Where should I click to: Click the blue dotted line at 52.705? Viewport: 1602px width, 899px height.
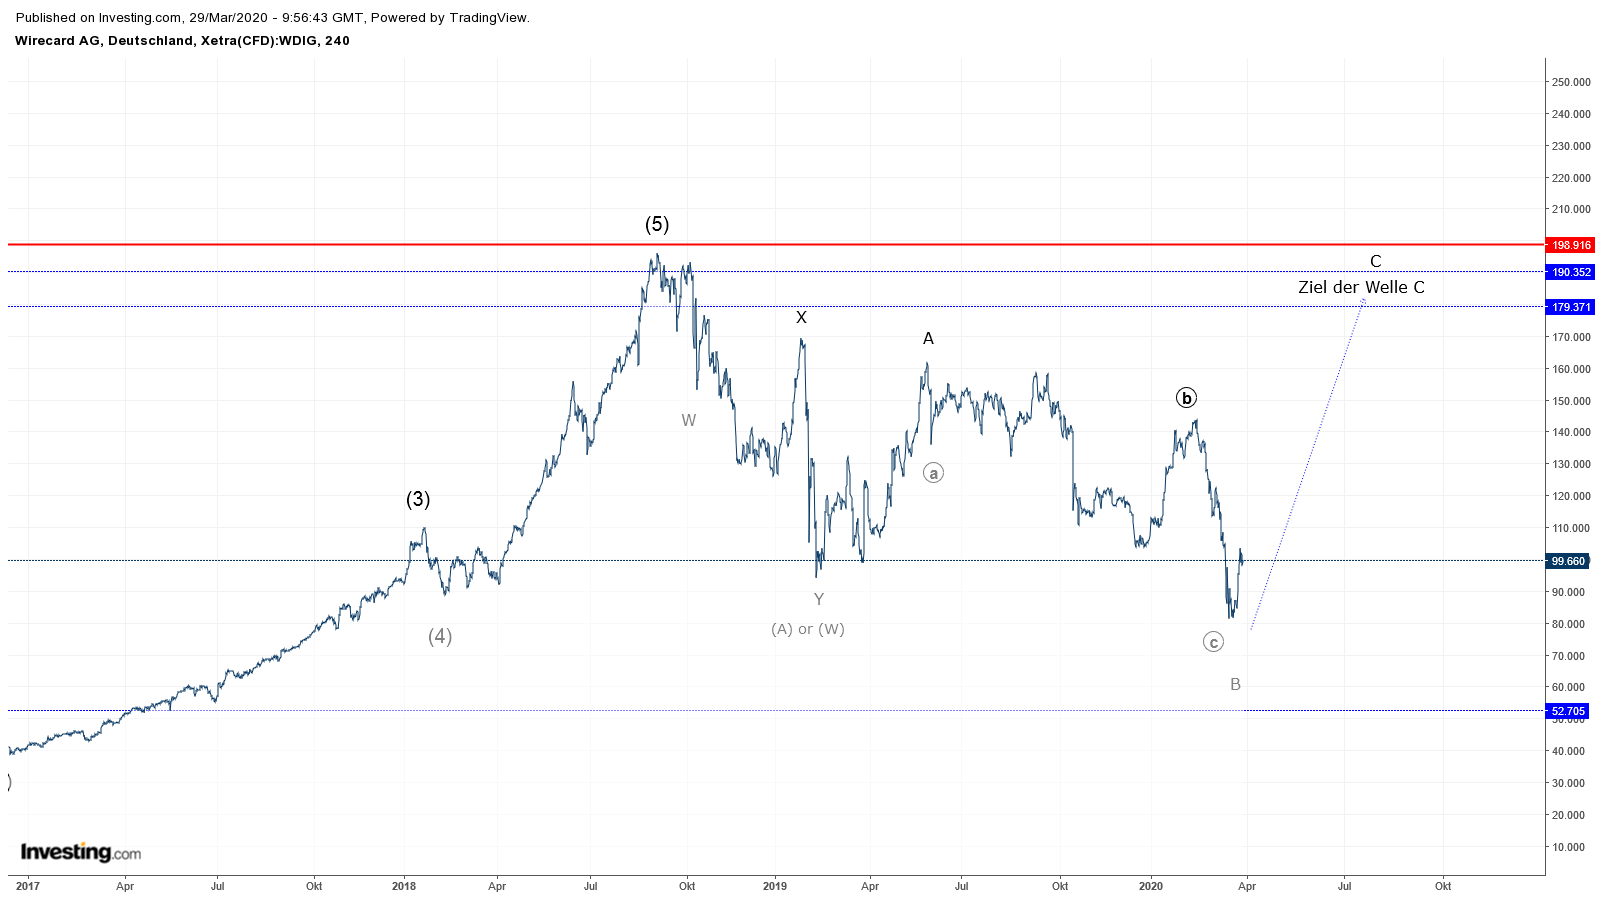(x=776, y=711)
